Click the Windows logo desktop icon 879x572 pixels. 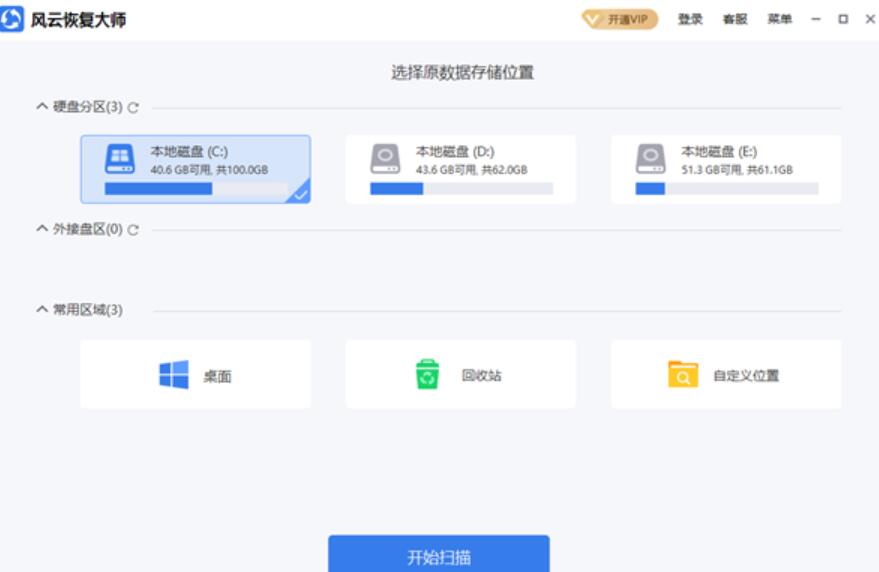point(174,375)
